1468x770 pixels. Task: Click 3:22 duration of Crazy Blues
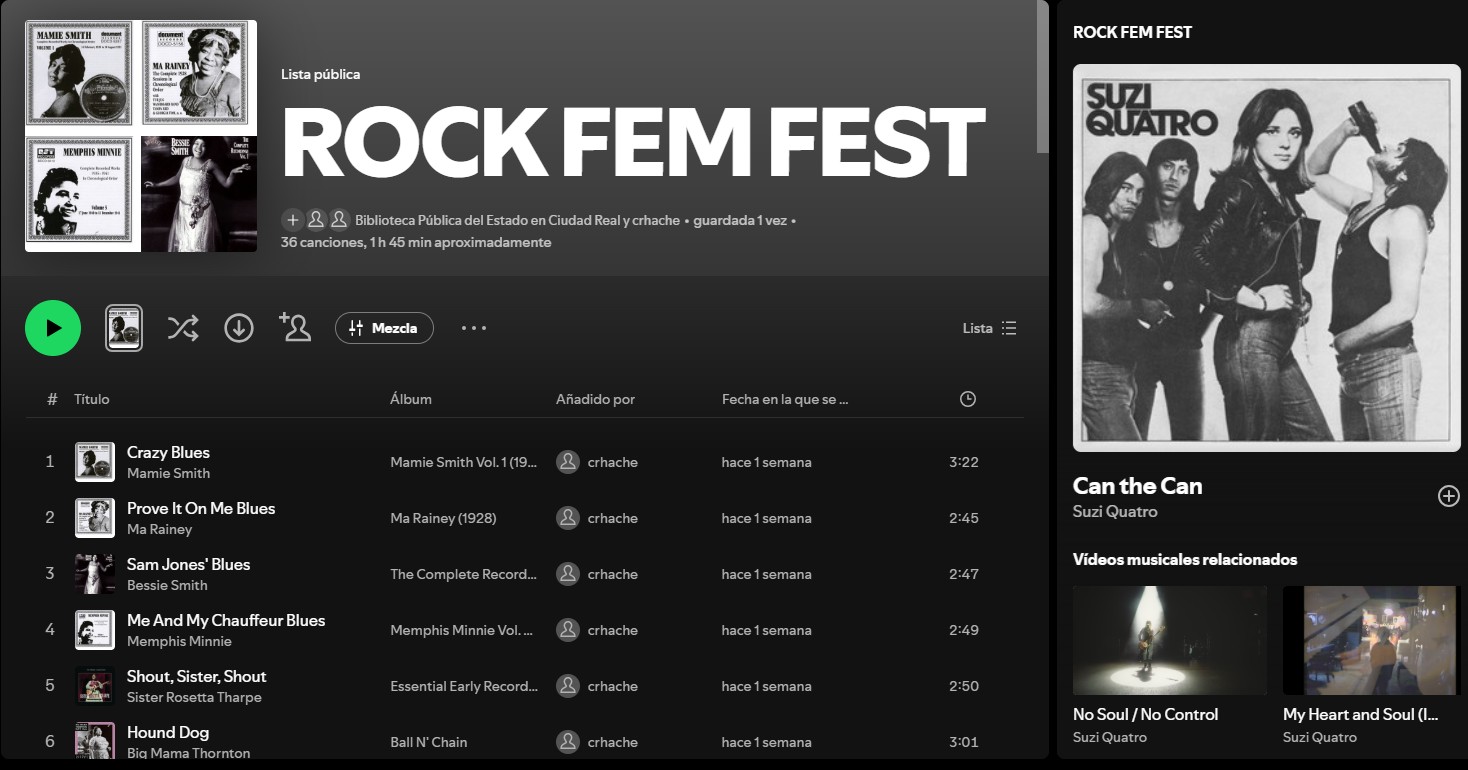[964, 462]
